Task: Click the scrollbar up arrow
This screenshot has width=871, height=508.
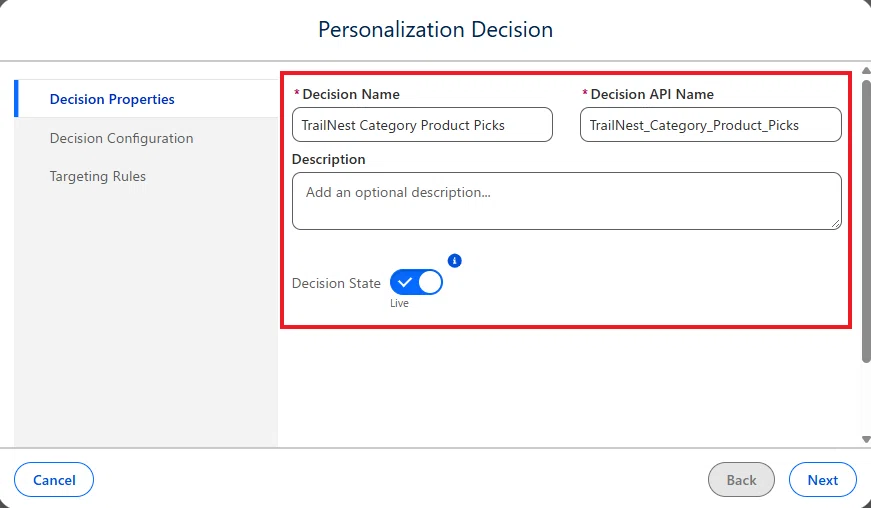Action: tap(866, 71)
